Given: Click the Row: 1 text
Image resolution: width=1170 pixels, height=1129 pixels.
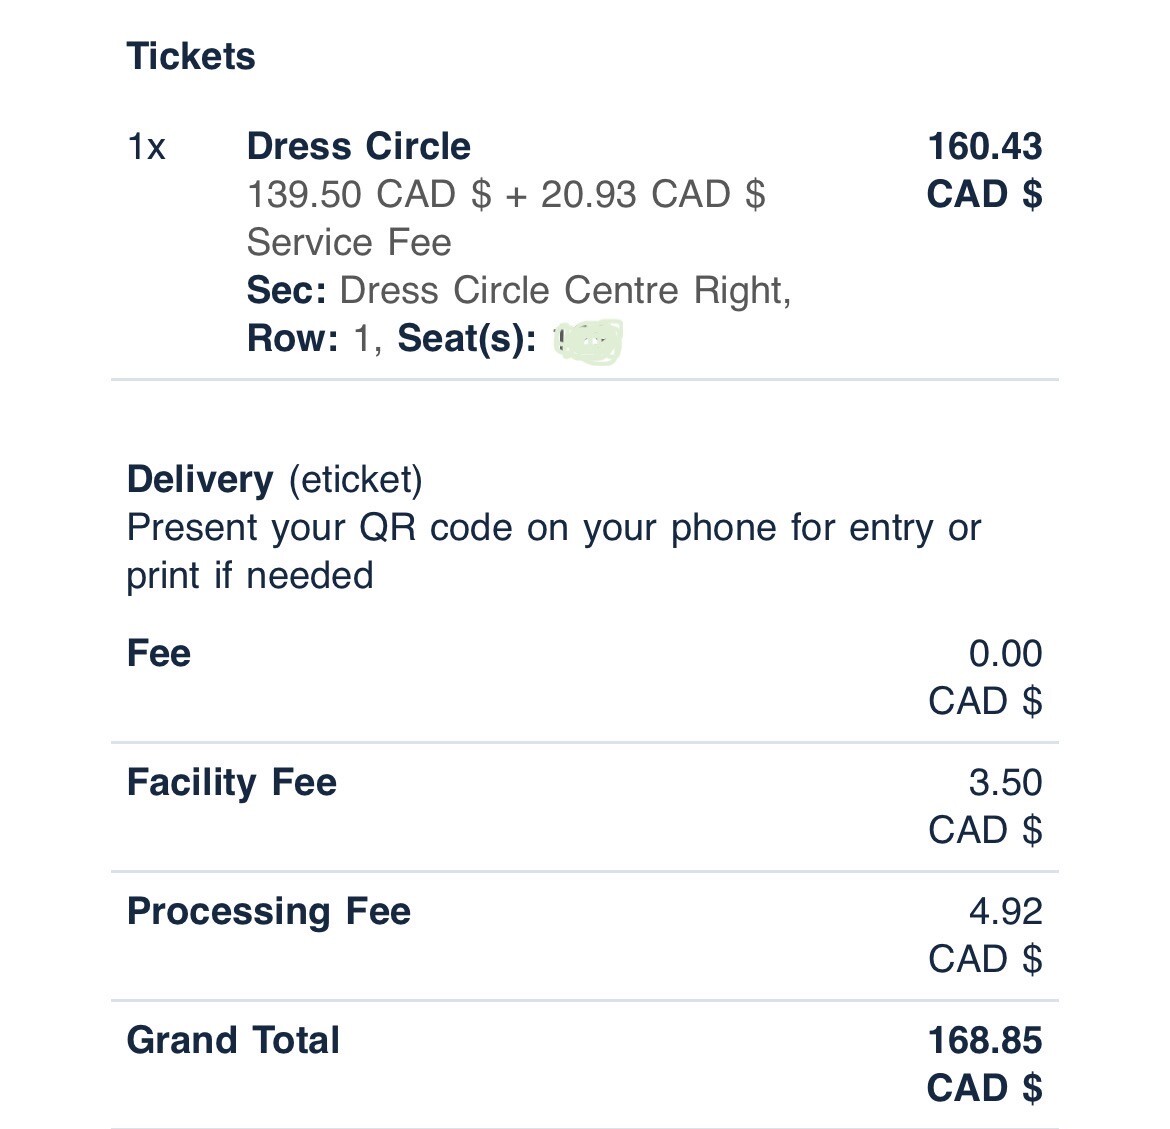Looking at the screenshot, I should pos(314,338).
